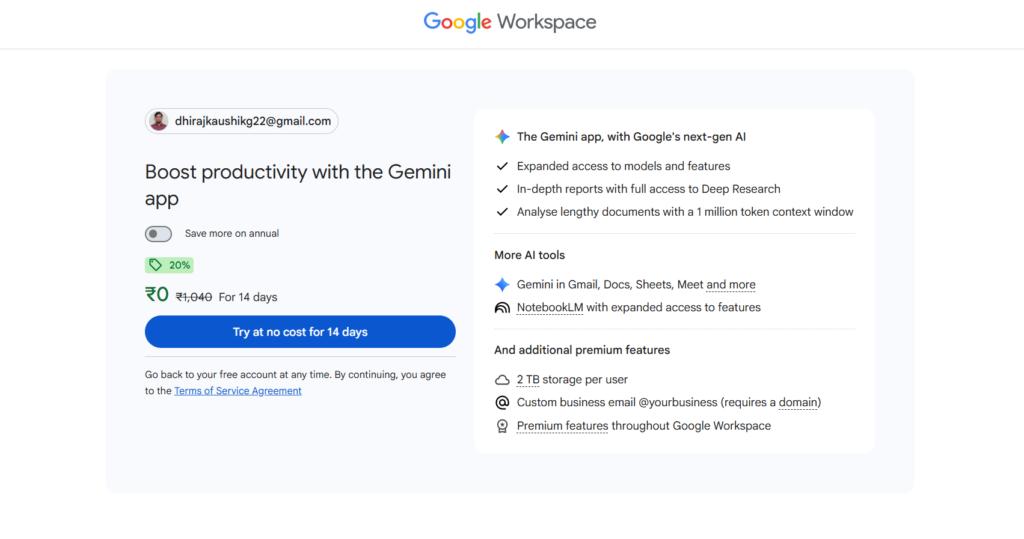
Task: Open the 2 TB storage link
Action: click(528, 380)
